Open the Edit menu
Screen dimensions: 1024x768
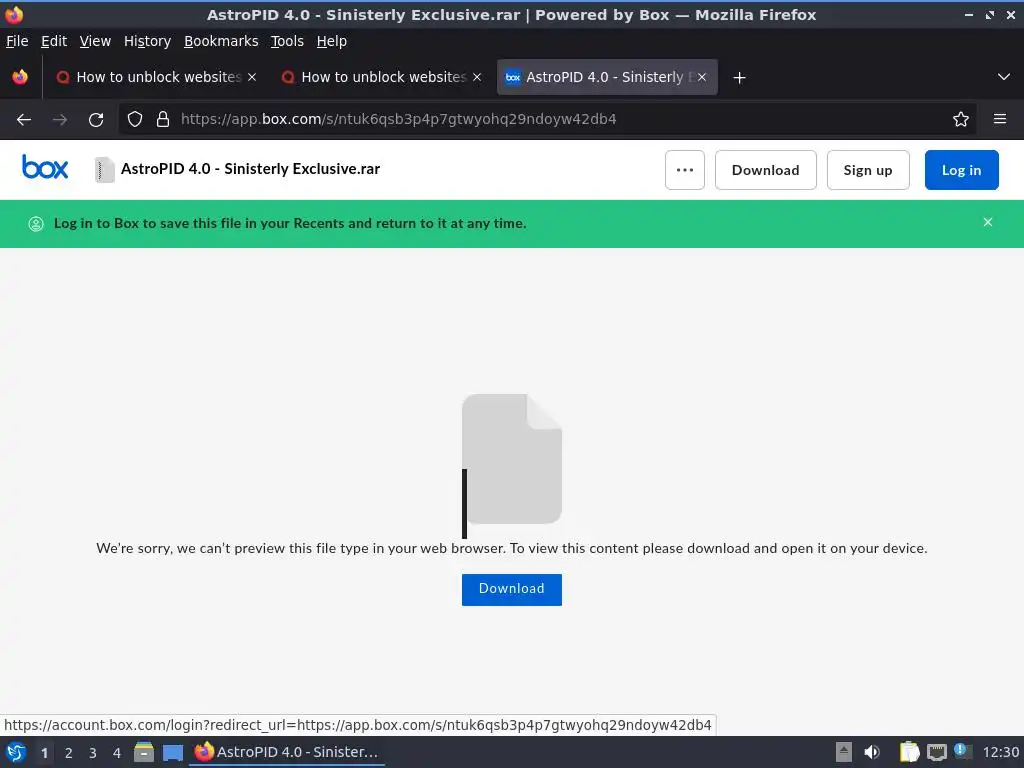tap(54, 41)
